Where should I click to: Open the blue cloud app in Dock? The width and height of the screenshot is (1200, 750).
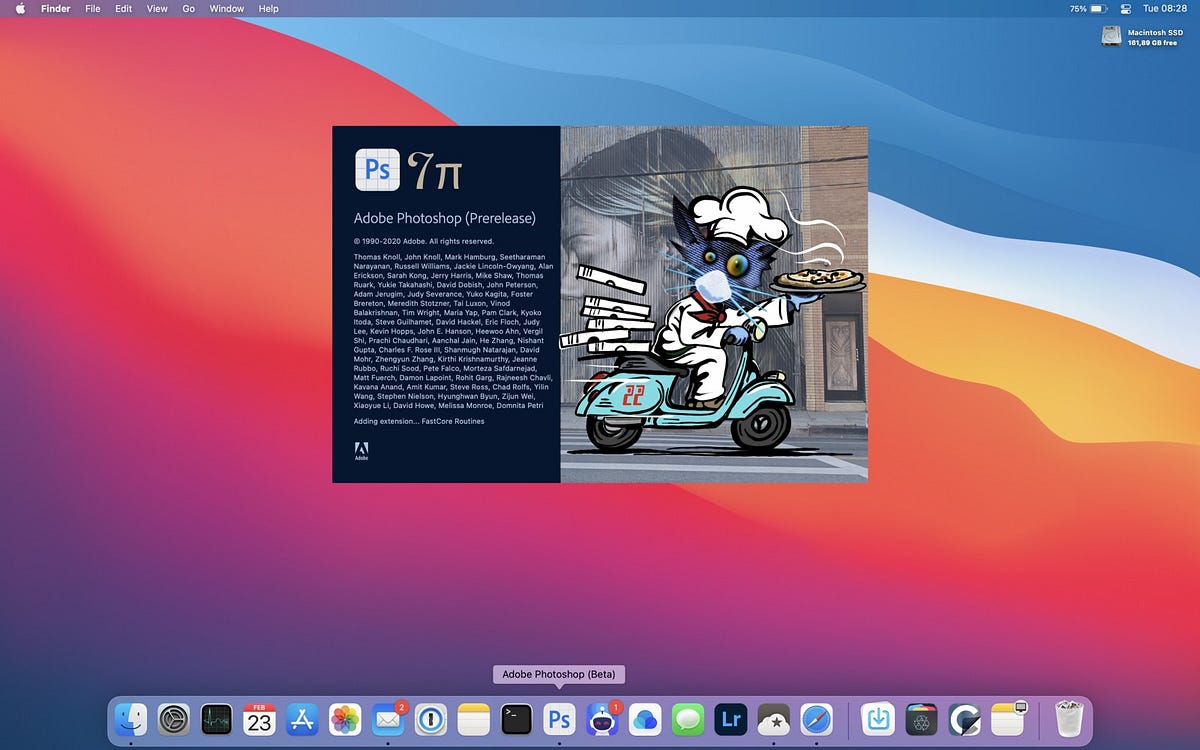click(x=645, y=719)
